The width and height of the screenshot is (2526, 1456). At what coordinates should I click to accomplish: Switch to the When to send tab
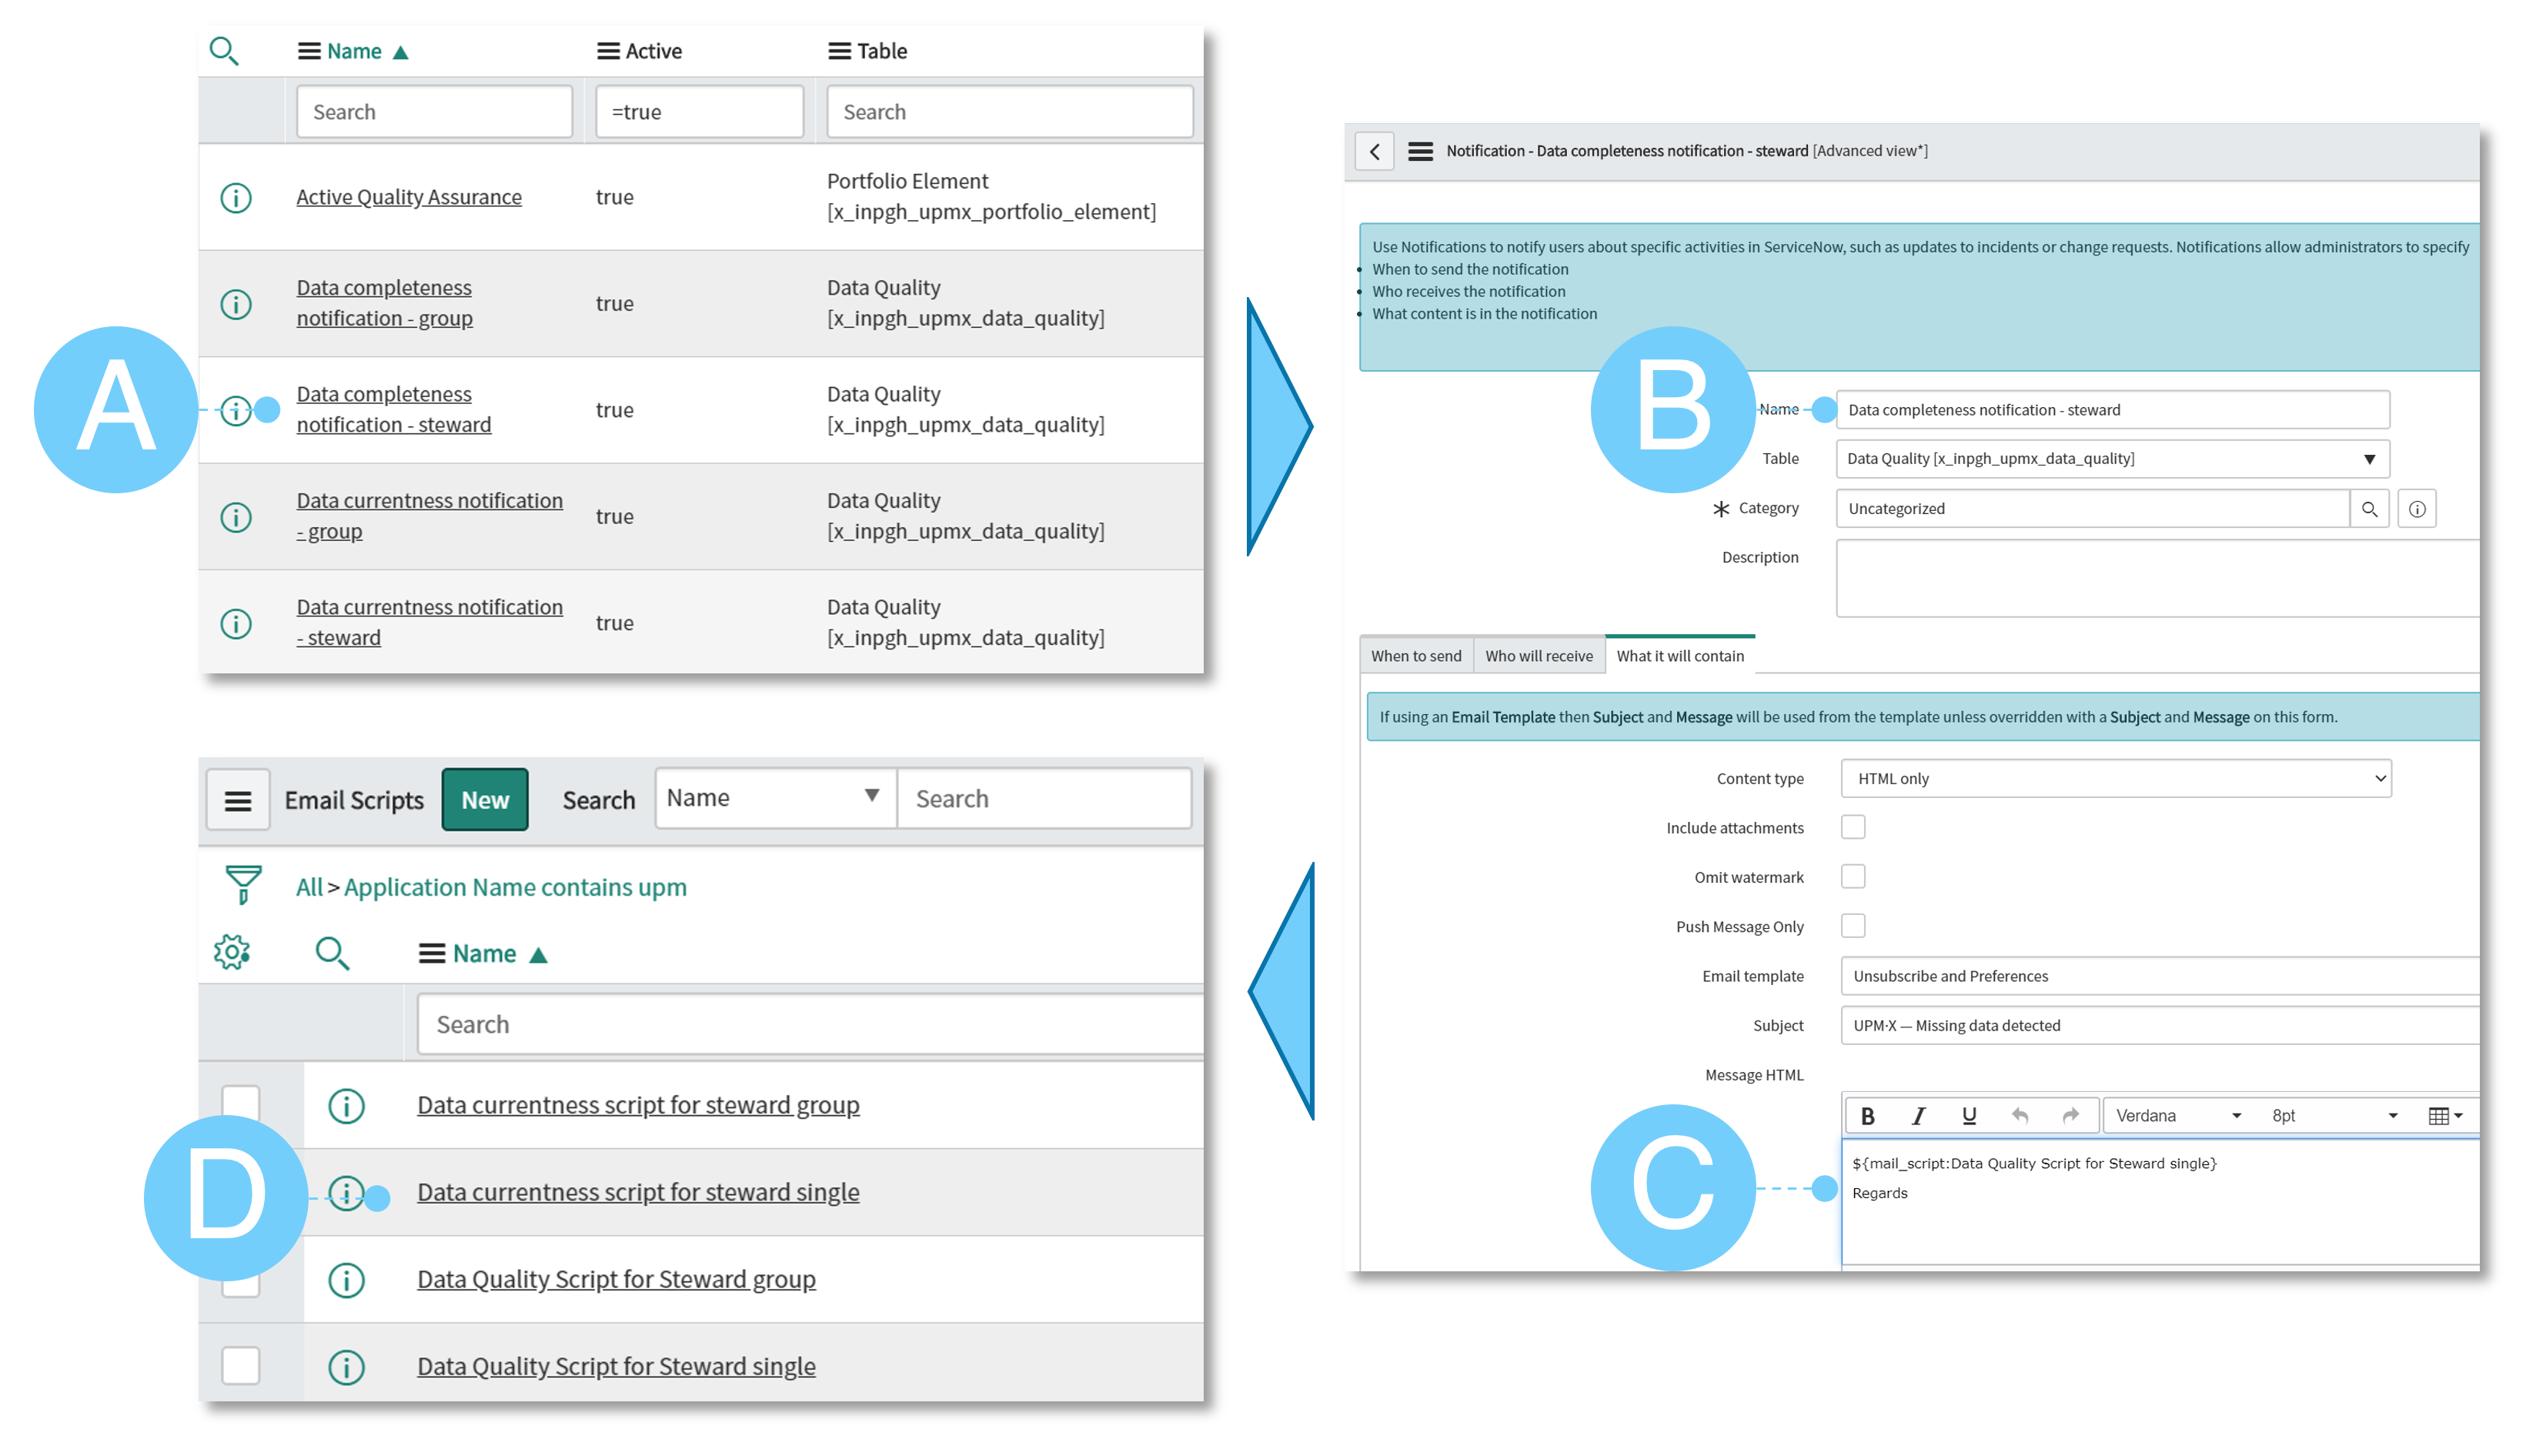click(x=1415, y=656)
